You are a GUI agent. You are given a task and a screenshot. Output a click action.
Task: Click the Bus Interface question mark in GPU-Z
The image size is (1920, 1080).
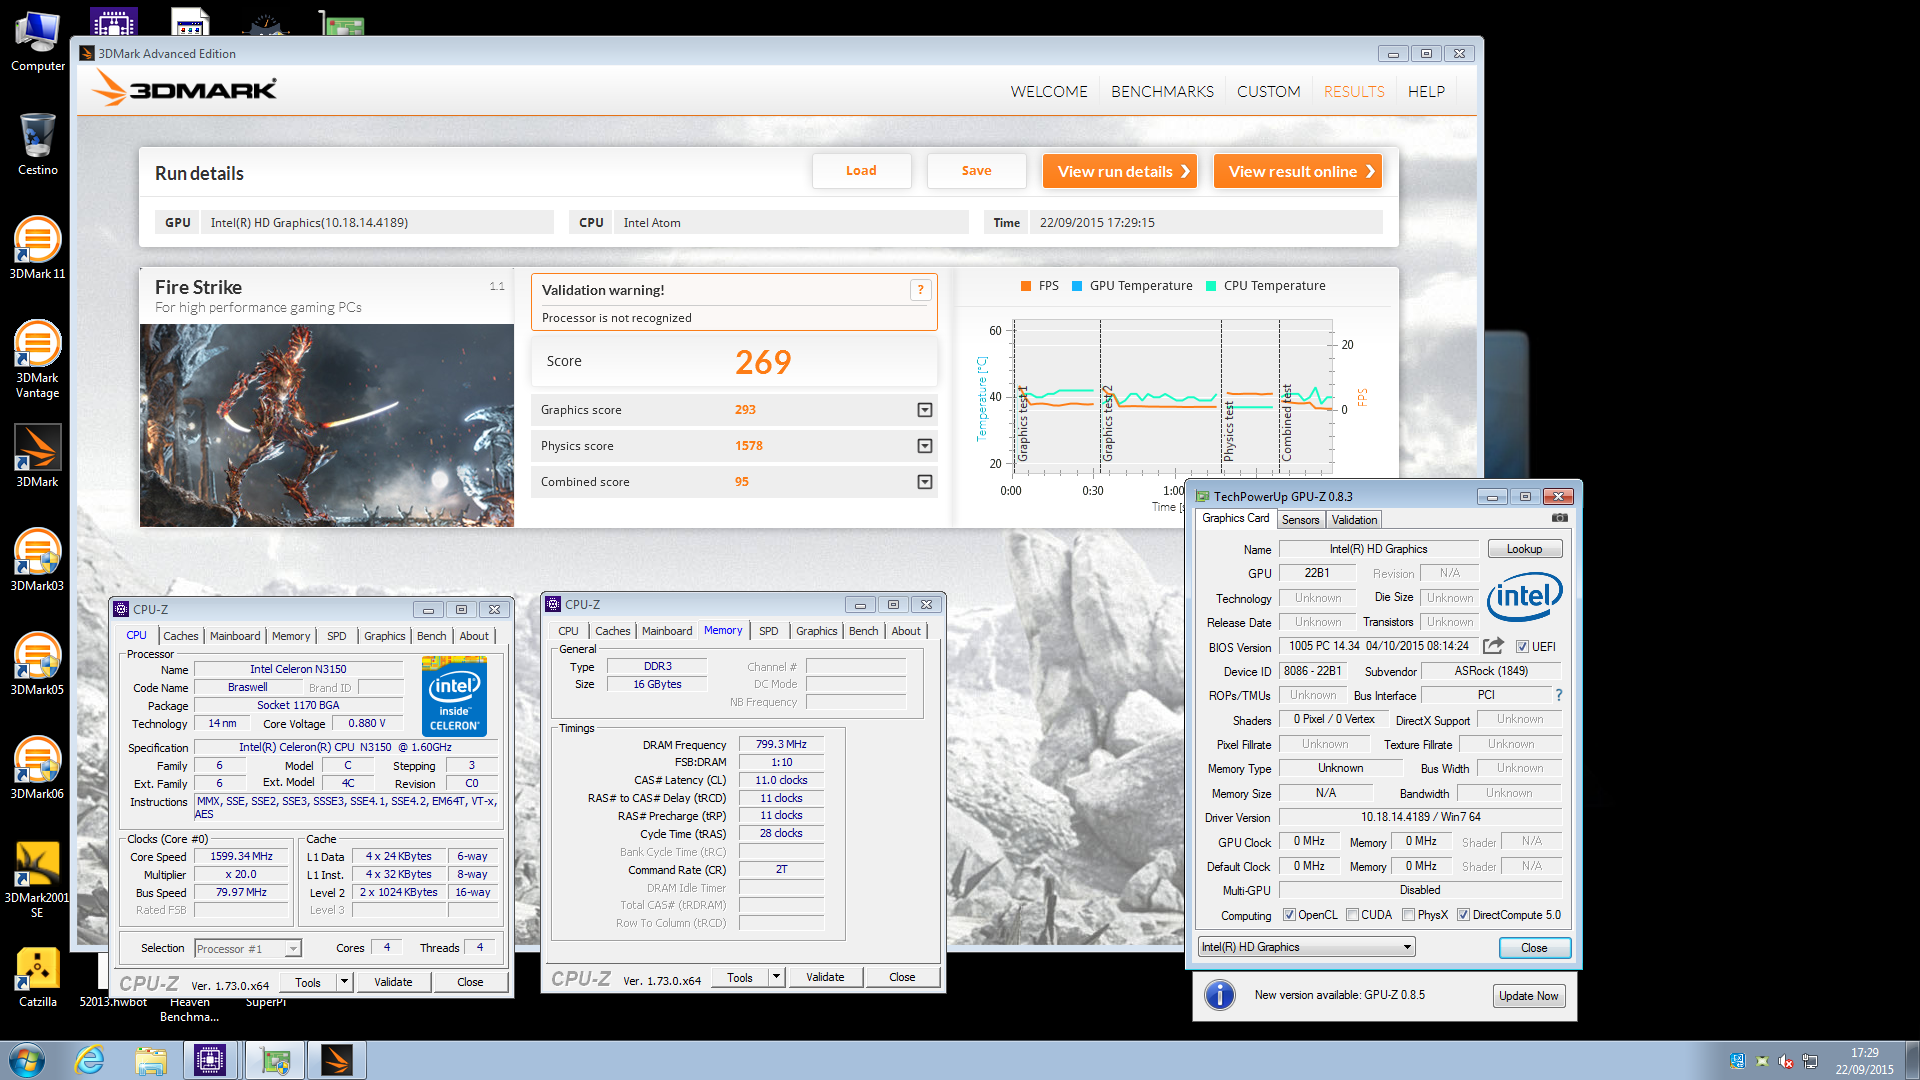point(1558,695)
